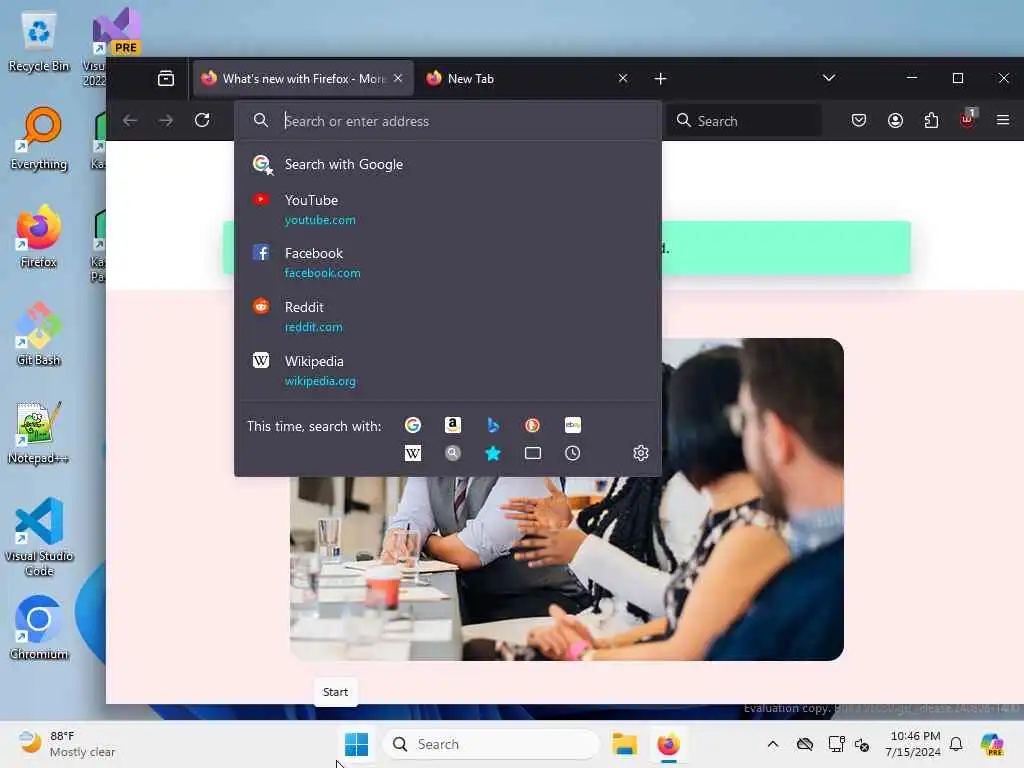The width and height of the screenshot is (1024, 768).
Task: Click the taskbar Search box
Action: click(x=490, y=744)
